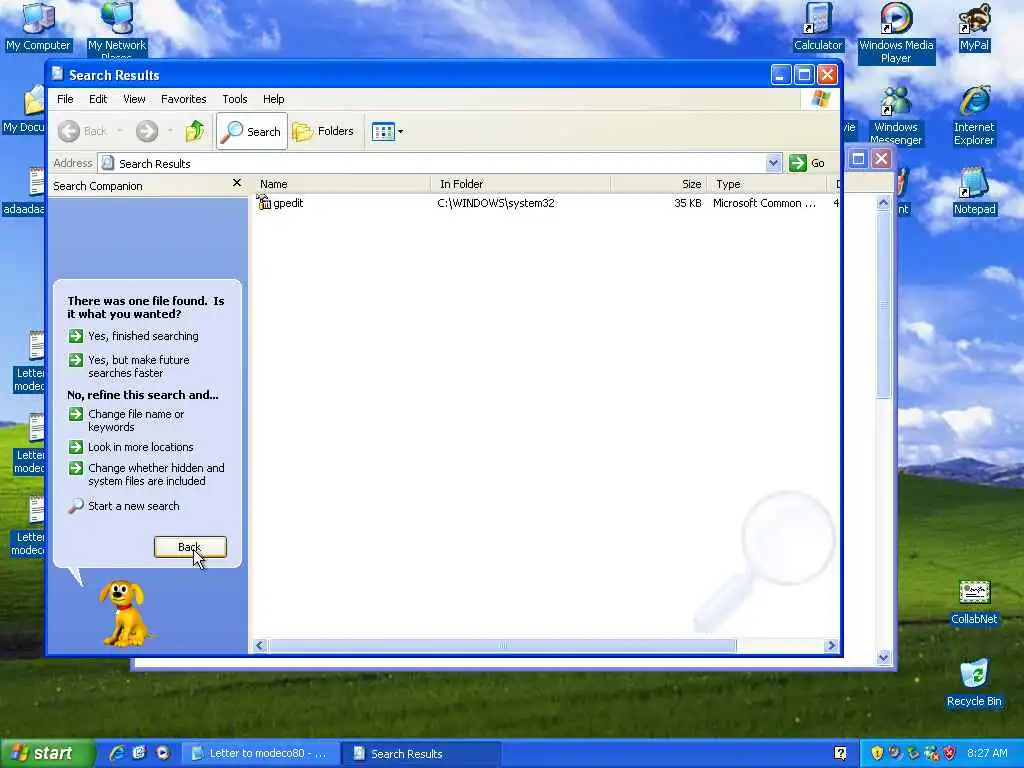
Task: Click the Windows flag logo in toolbar
Action: [x=820, y=99]
